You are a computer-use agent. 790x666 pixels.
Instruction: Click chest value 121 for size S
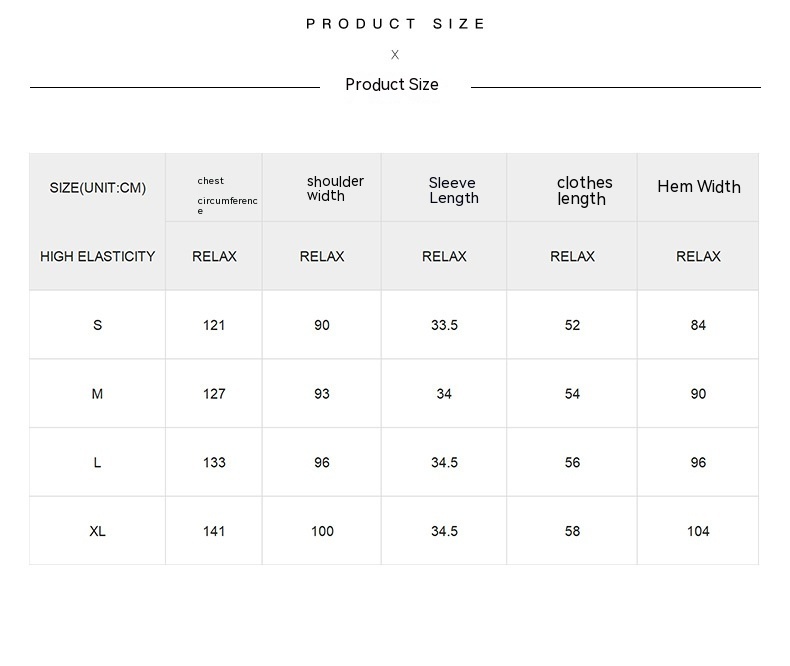click(x=214, y=325)
